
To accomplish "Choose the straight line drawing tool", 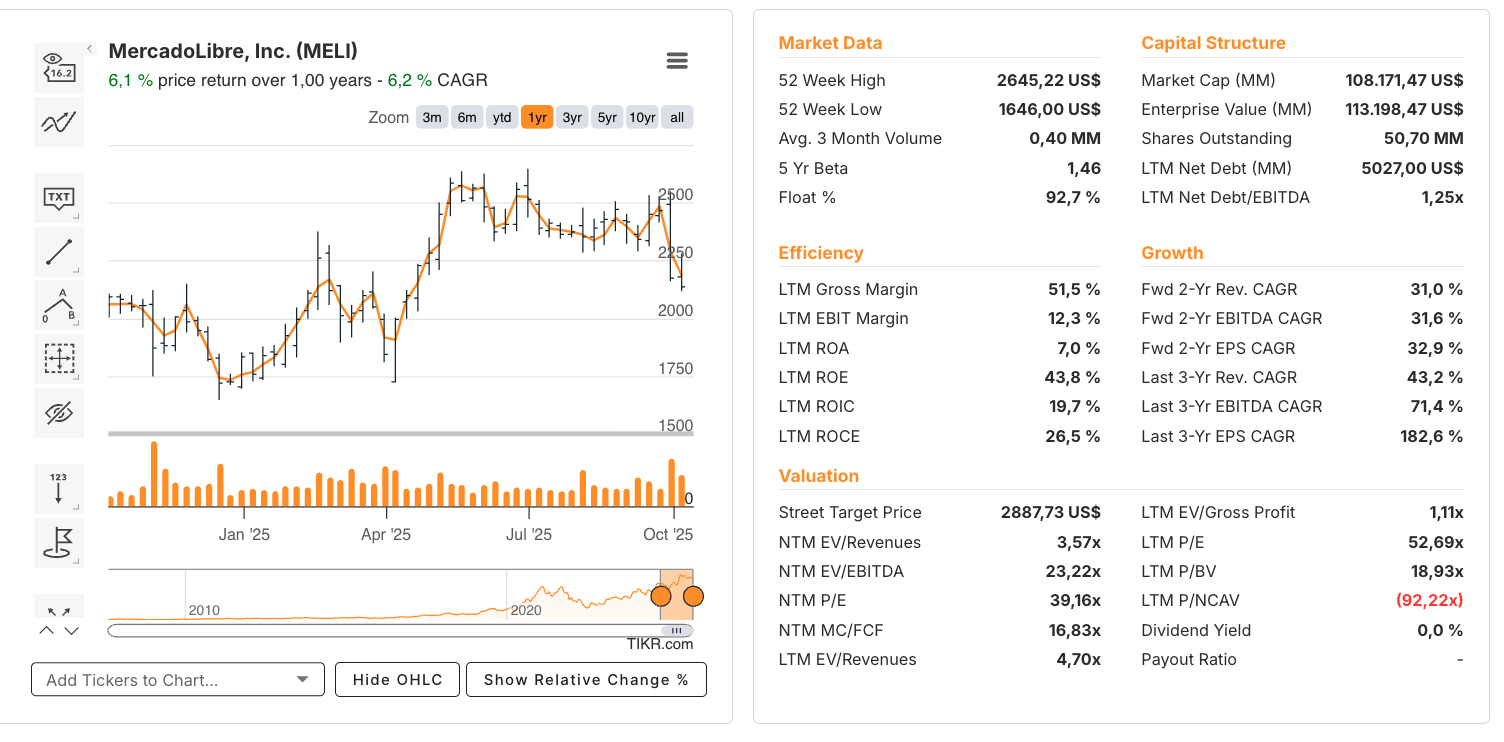I will pos(59,252).
